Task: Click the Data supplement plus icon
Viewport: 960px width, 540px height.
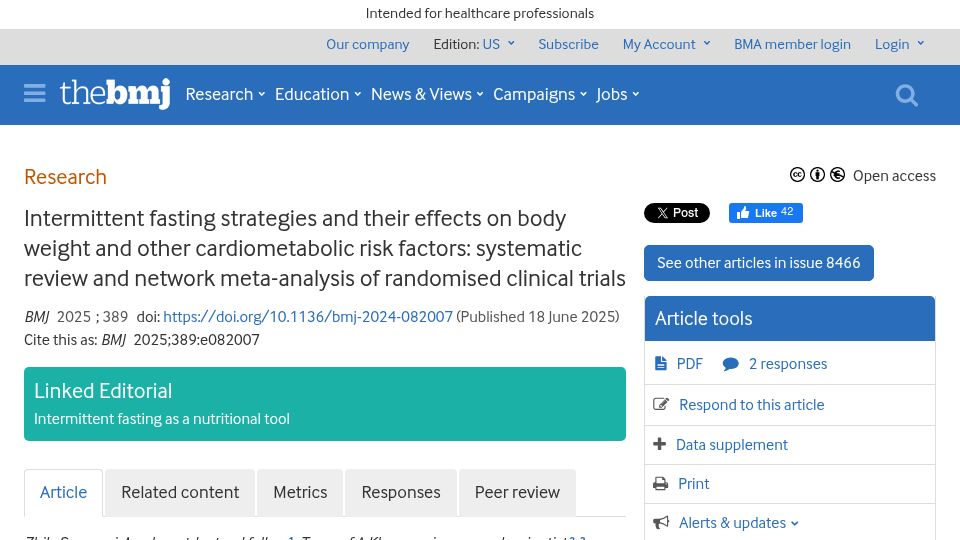Action: (x=659, y=444)
